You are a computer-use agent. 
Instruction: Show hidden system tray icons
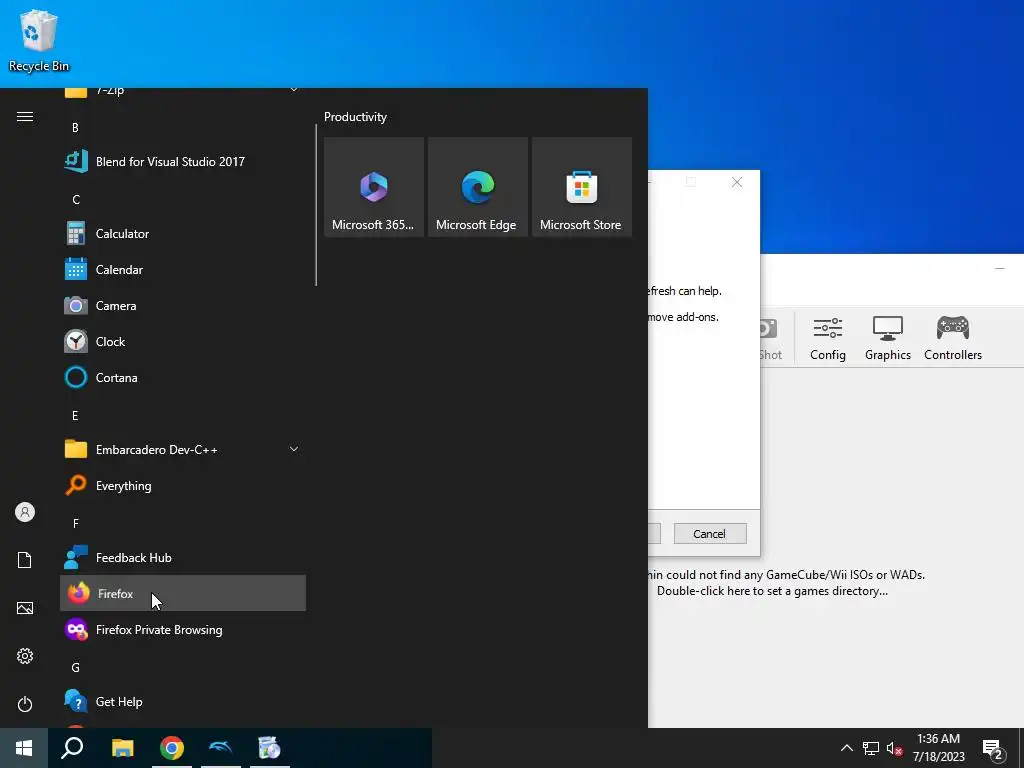pos(846,748)
